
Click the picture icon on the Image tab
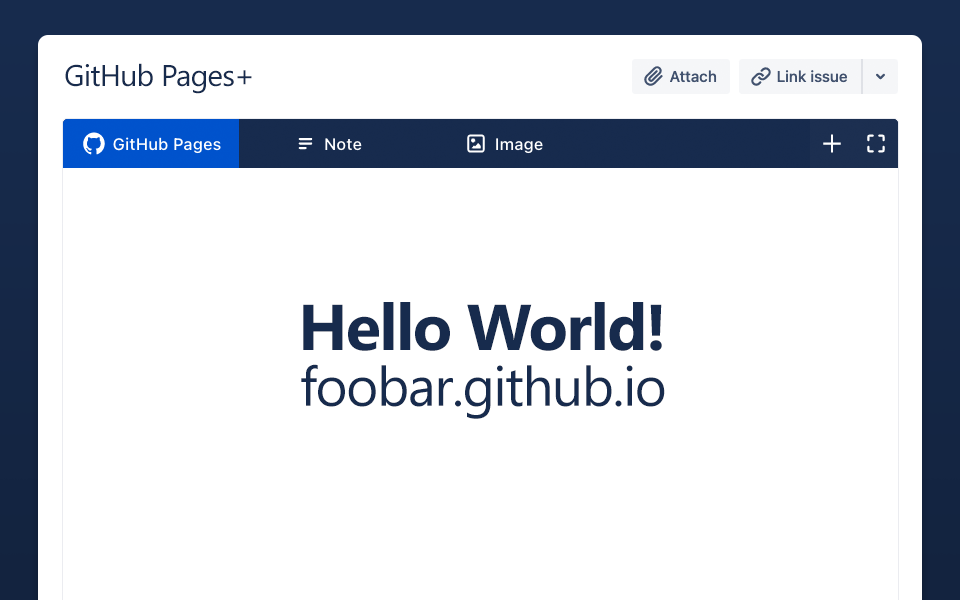point(475,143)
